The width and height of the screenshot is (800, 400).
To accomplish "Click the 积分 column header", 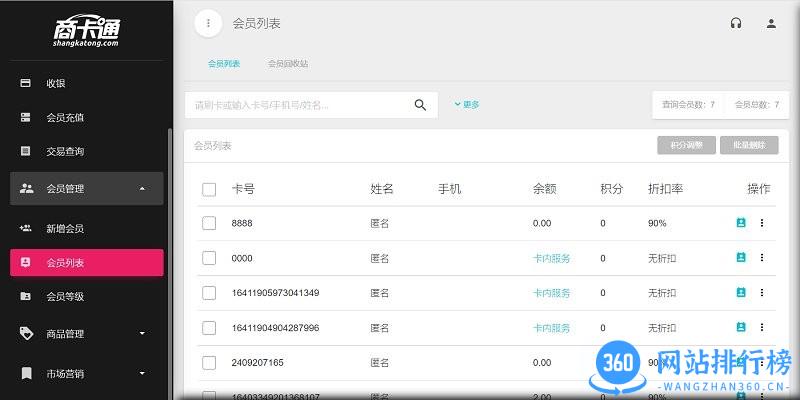I will click(x=612, y=189).
